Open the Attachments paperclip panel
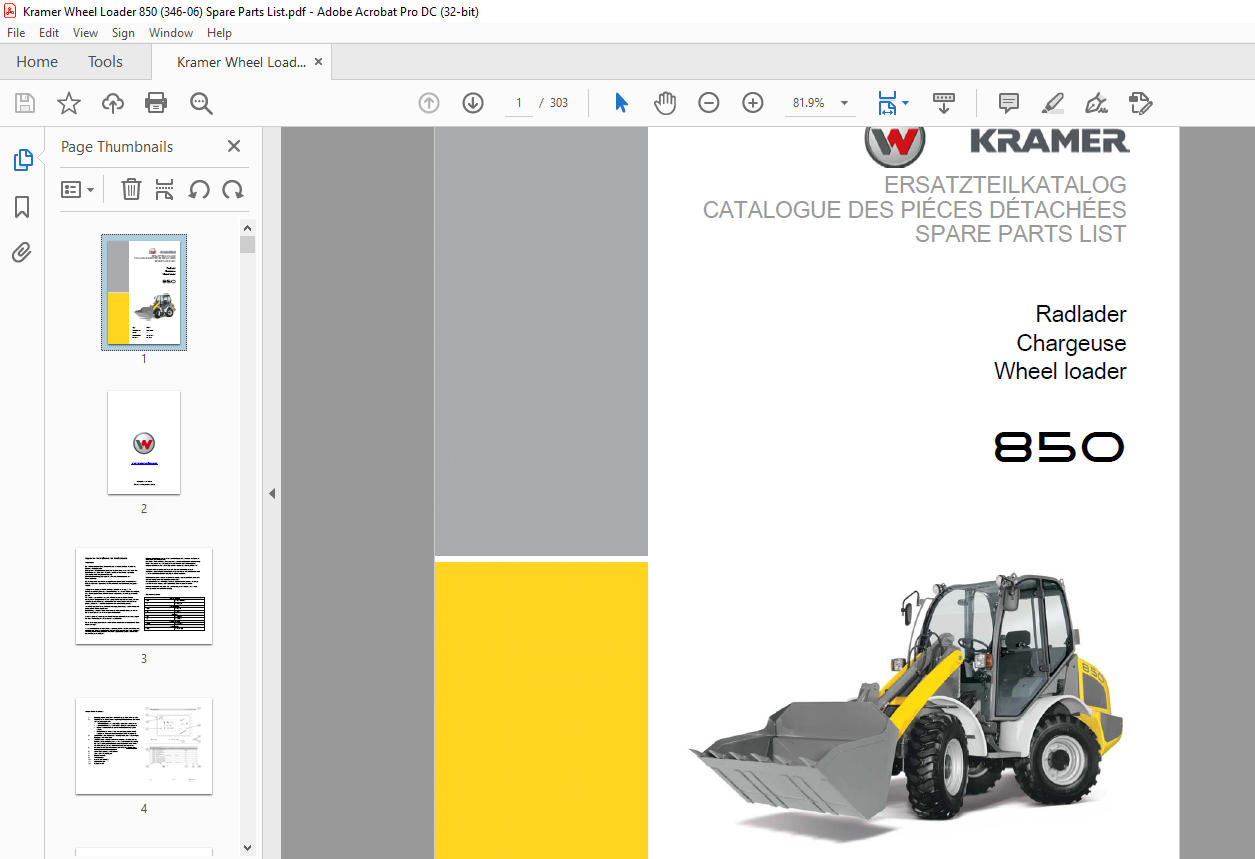 pyautogui.click(x=22, y=253)
